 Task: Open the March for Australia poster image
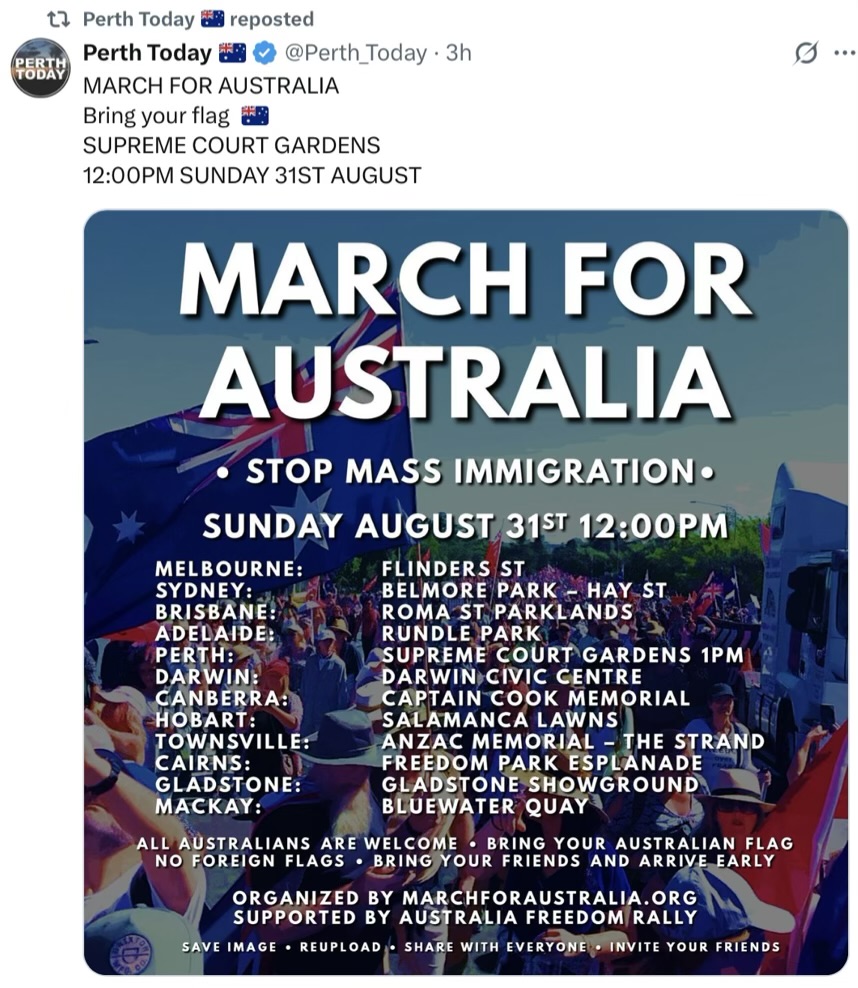(x=466, y=592)
